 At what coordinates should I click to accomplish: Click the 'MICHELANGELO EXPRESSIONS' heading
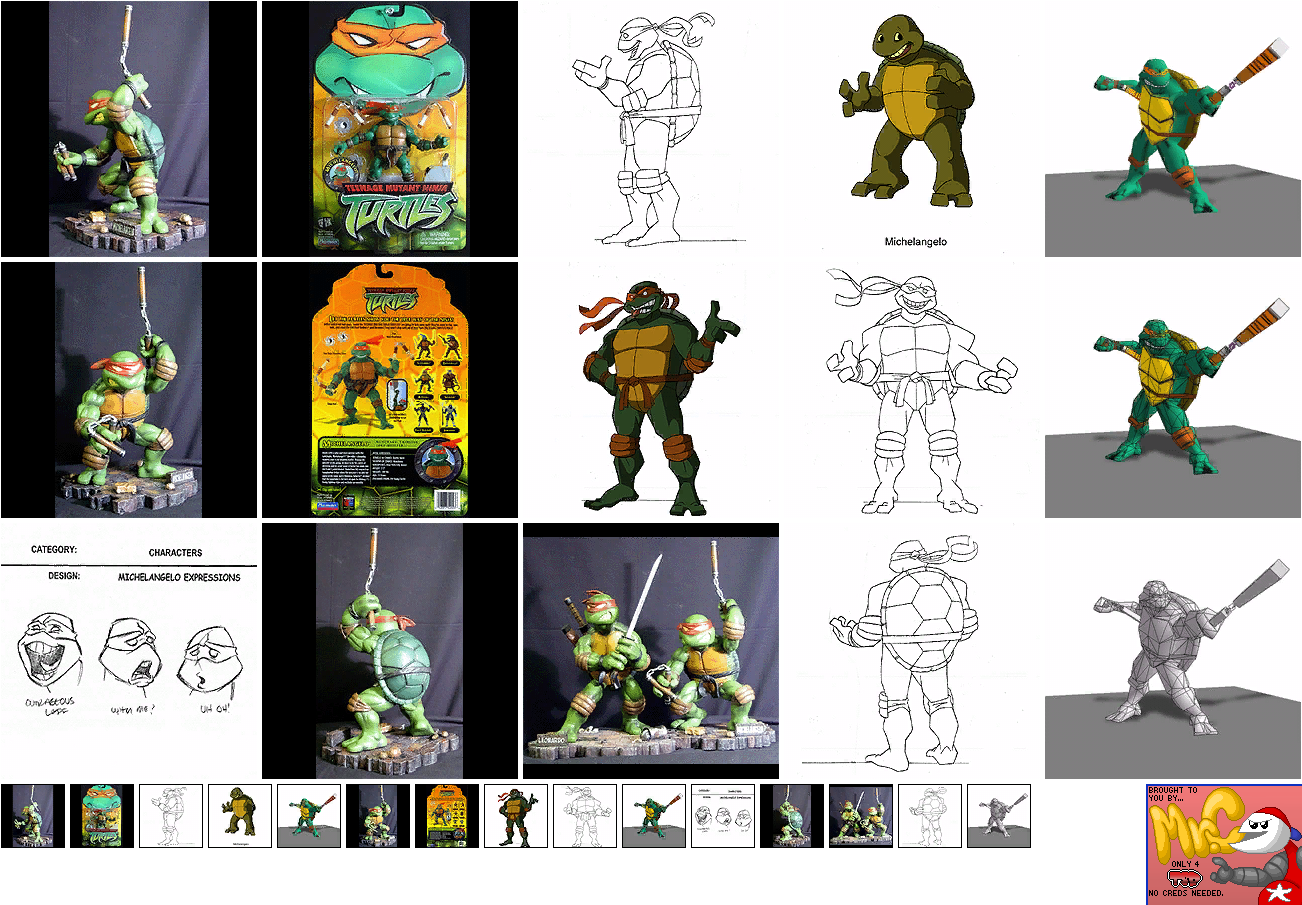point(179,578)
